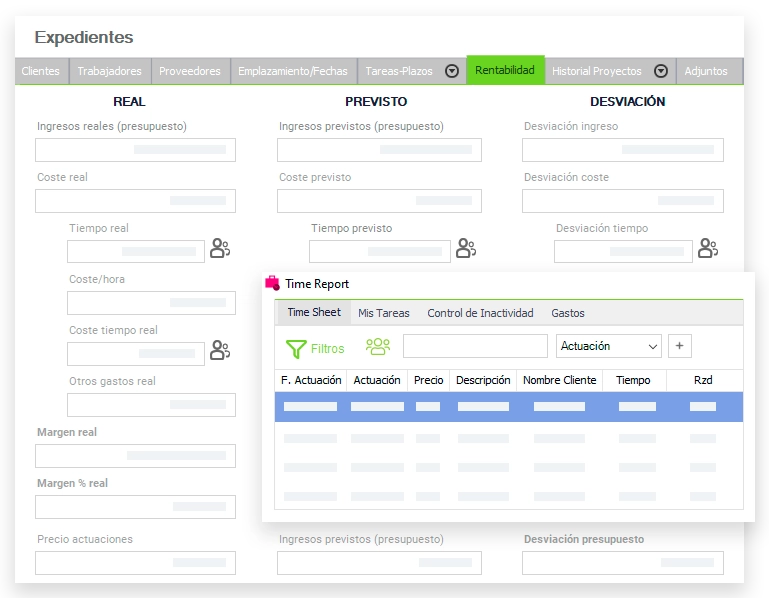Click the green group users icon

tap(378, 347)
